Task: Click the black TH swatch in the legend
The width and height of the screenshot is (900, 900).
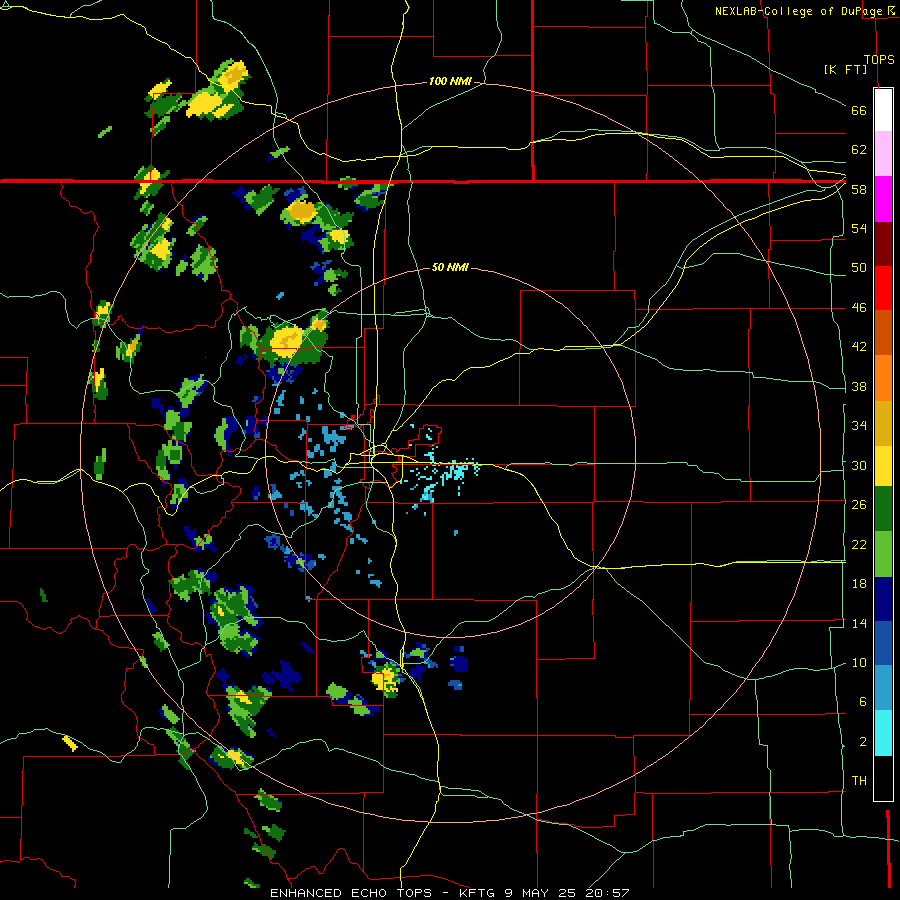Action: 883,777
